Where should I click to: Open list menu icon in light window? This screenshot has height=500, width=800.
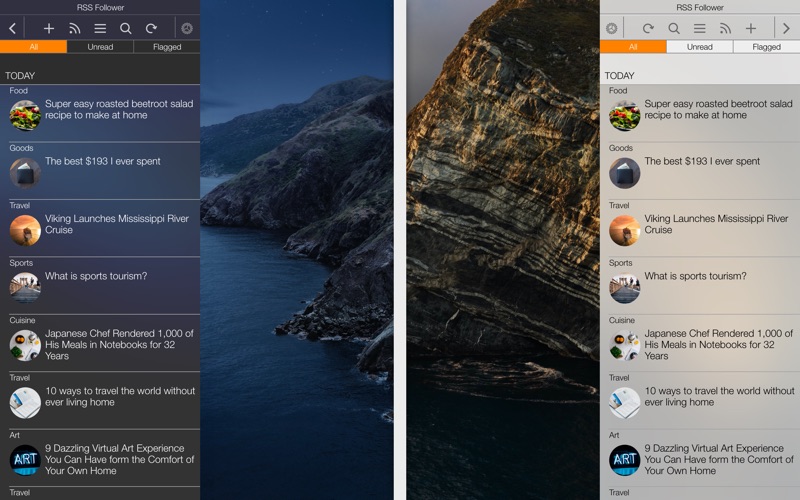click(699, 29)
